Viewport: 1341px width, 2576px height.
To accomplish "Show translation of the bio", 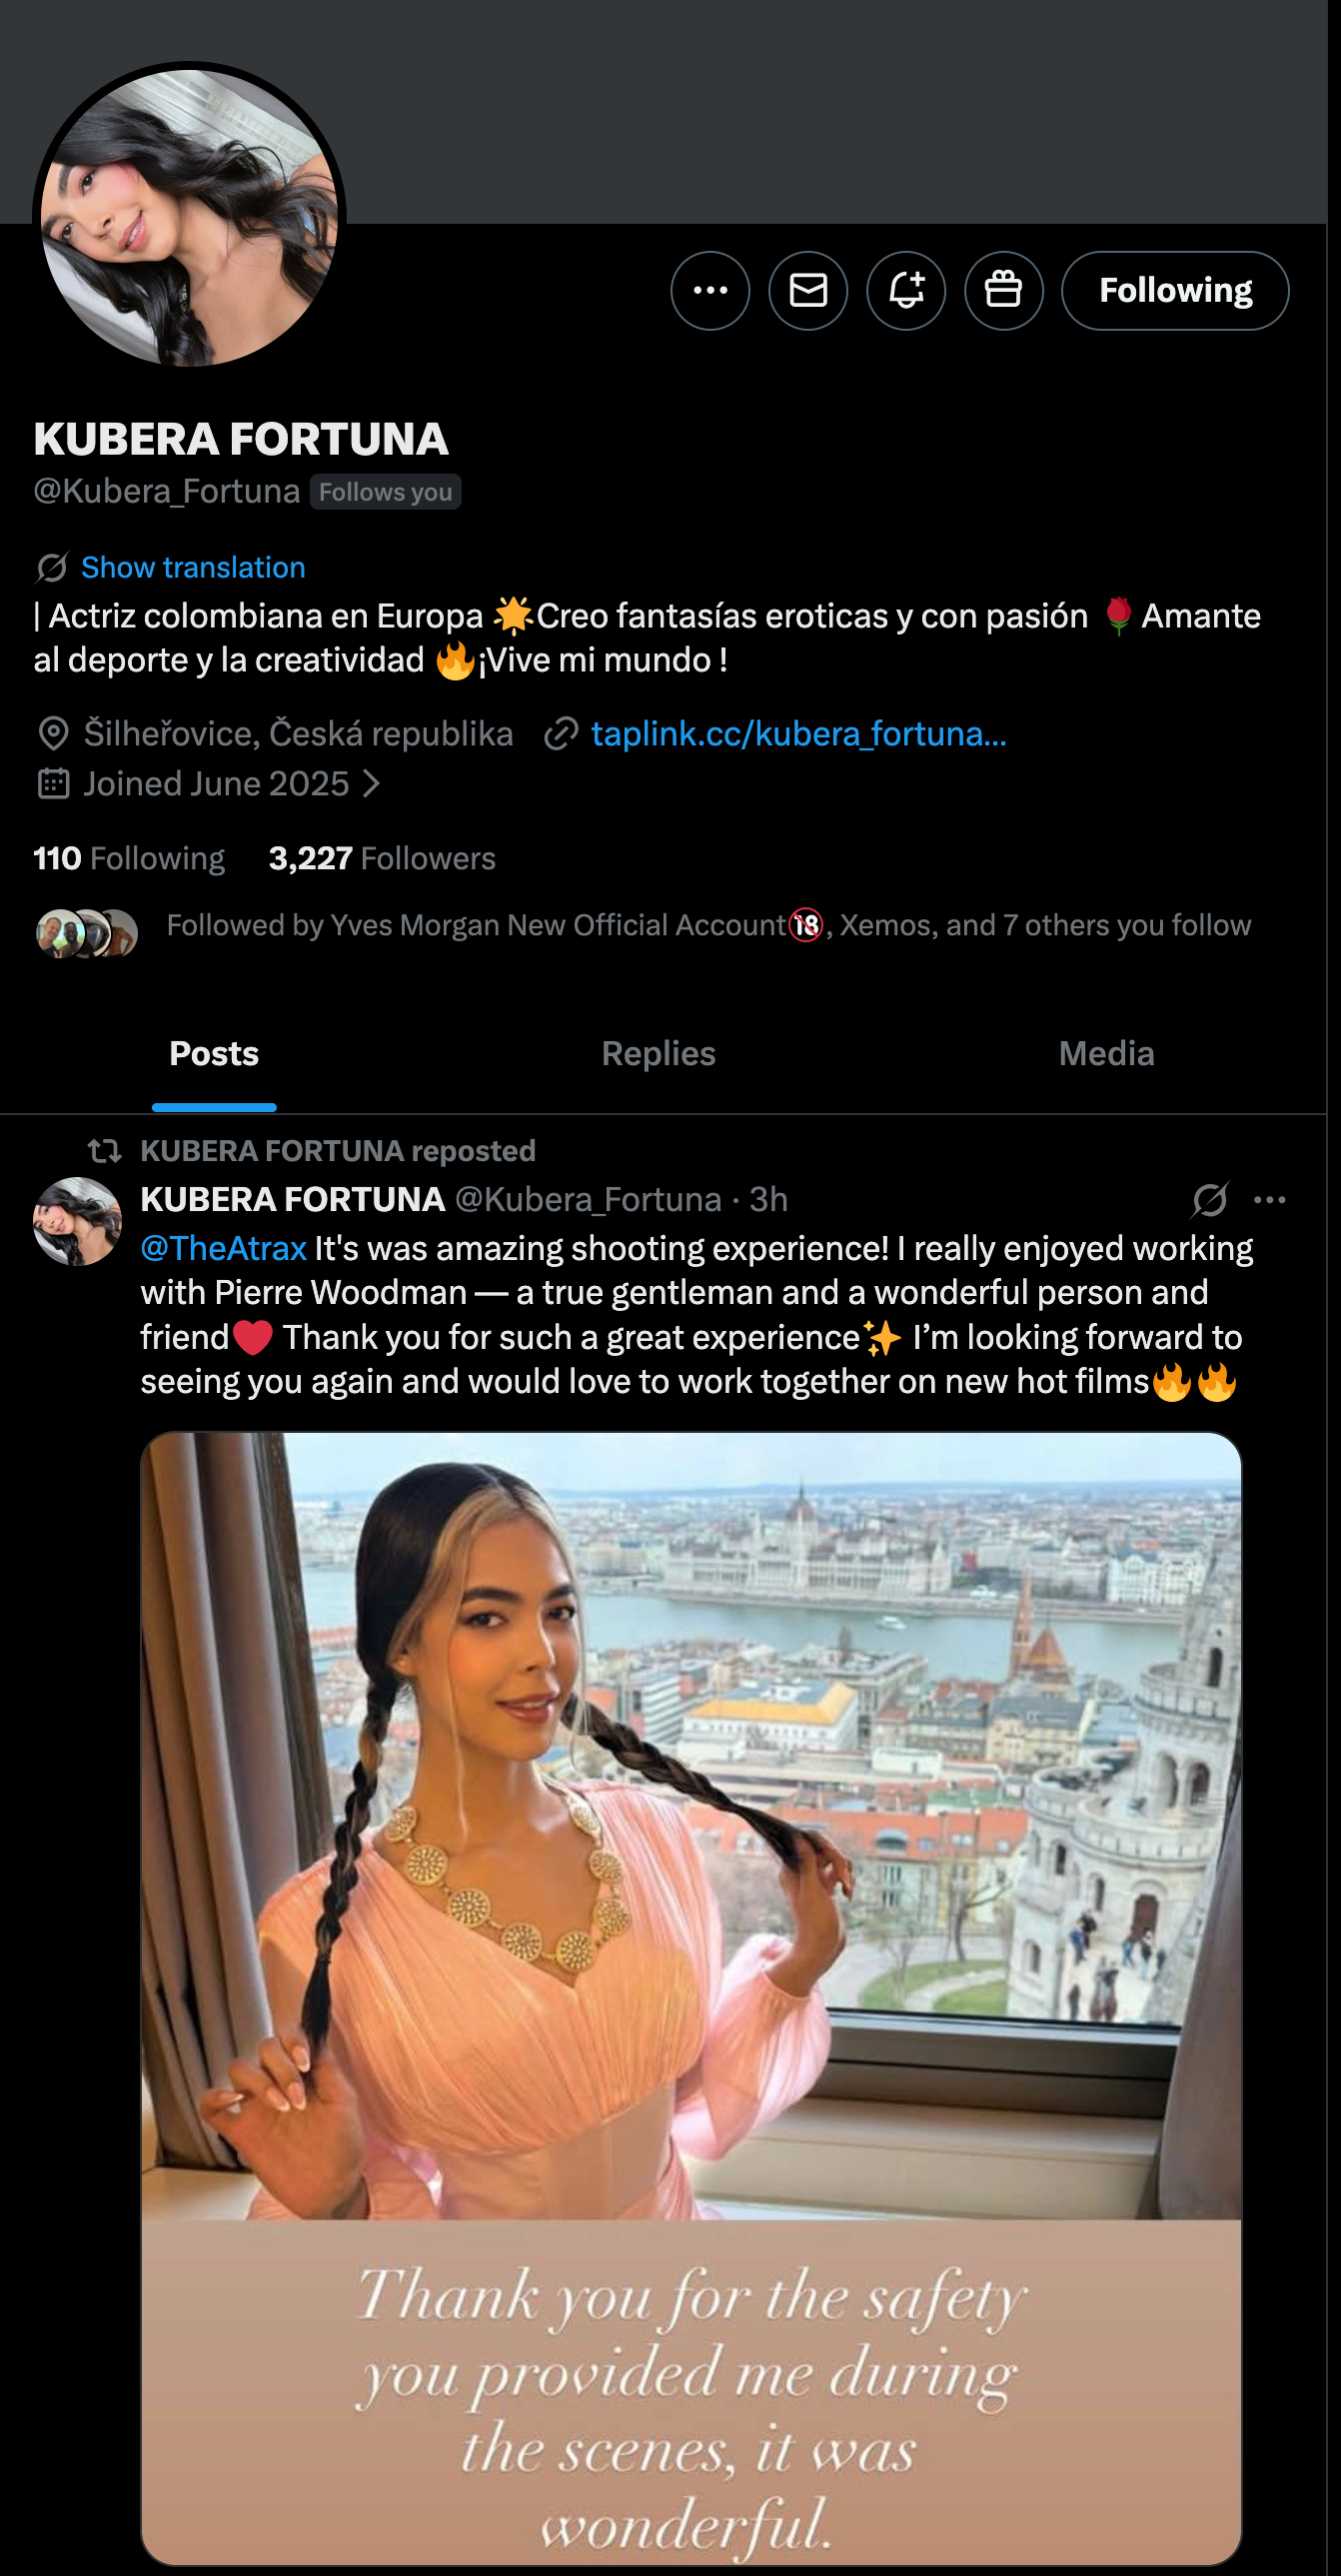I will [x=193, y=568].
